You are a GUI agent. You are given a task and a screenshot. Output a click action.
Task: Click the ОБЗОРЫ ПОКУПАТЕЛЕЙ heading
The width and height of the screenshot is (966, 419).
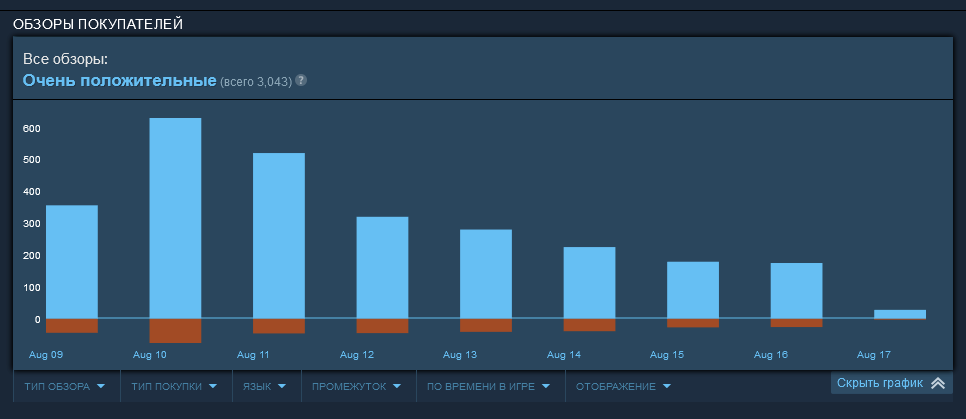[x=98, y=25]
